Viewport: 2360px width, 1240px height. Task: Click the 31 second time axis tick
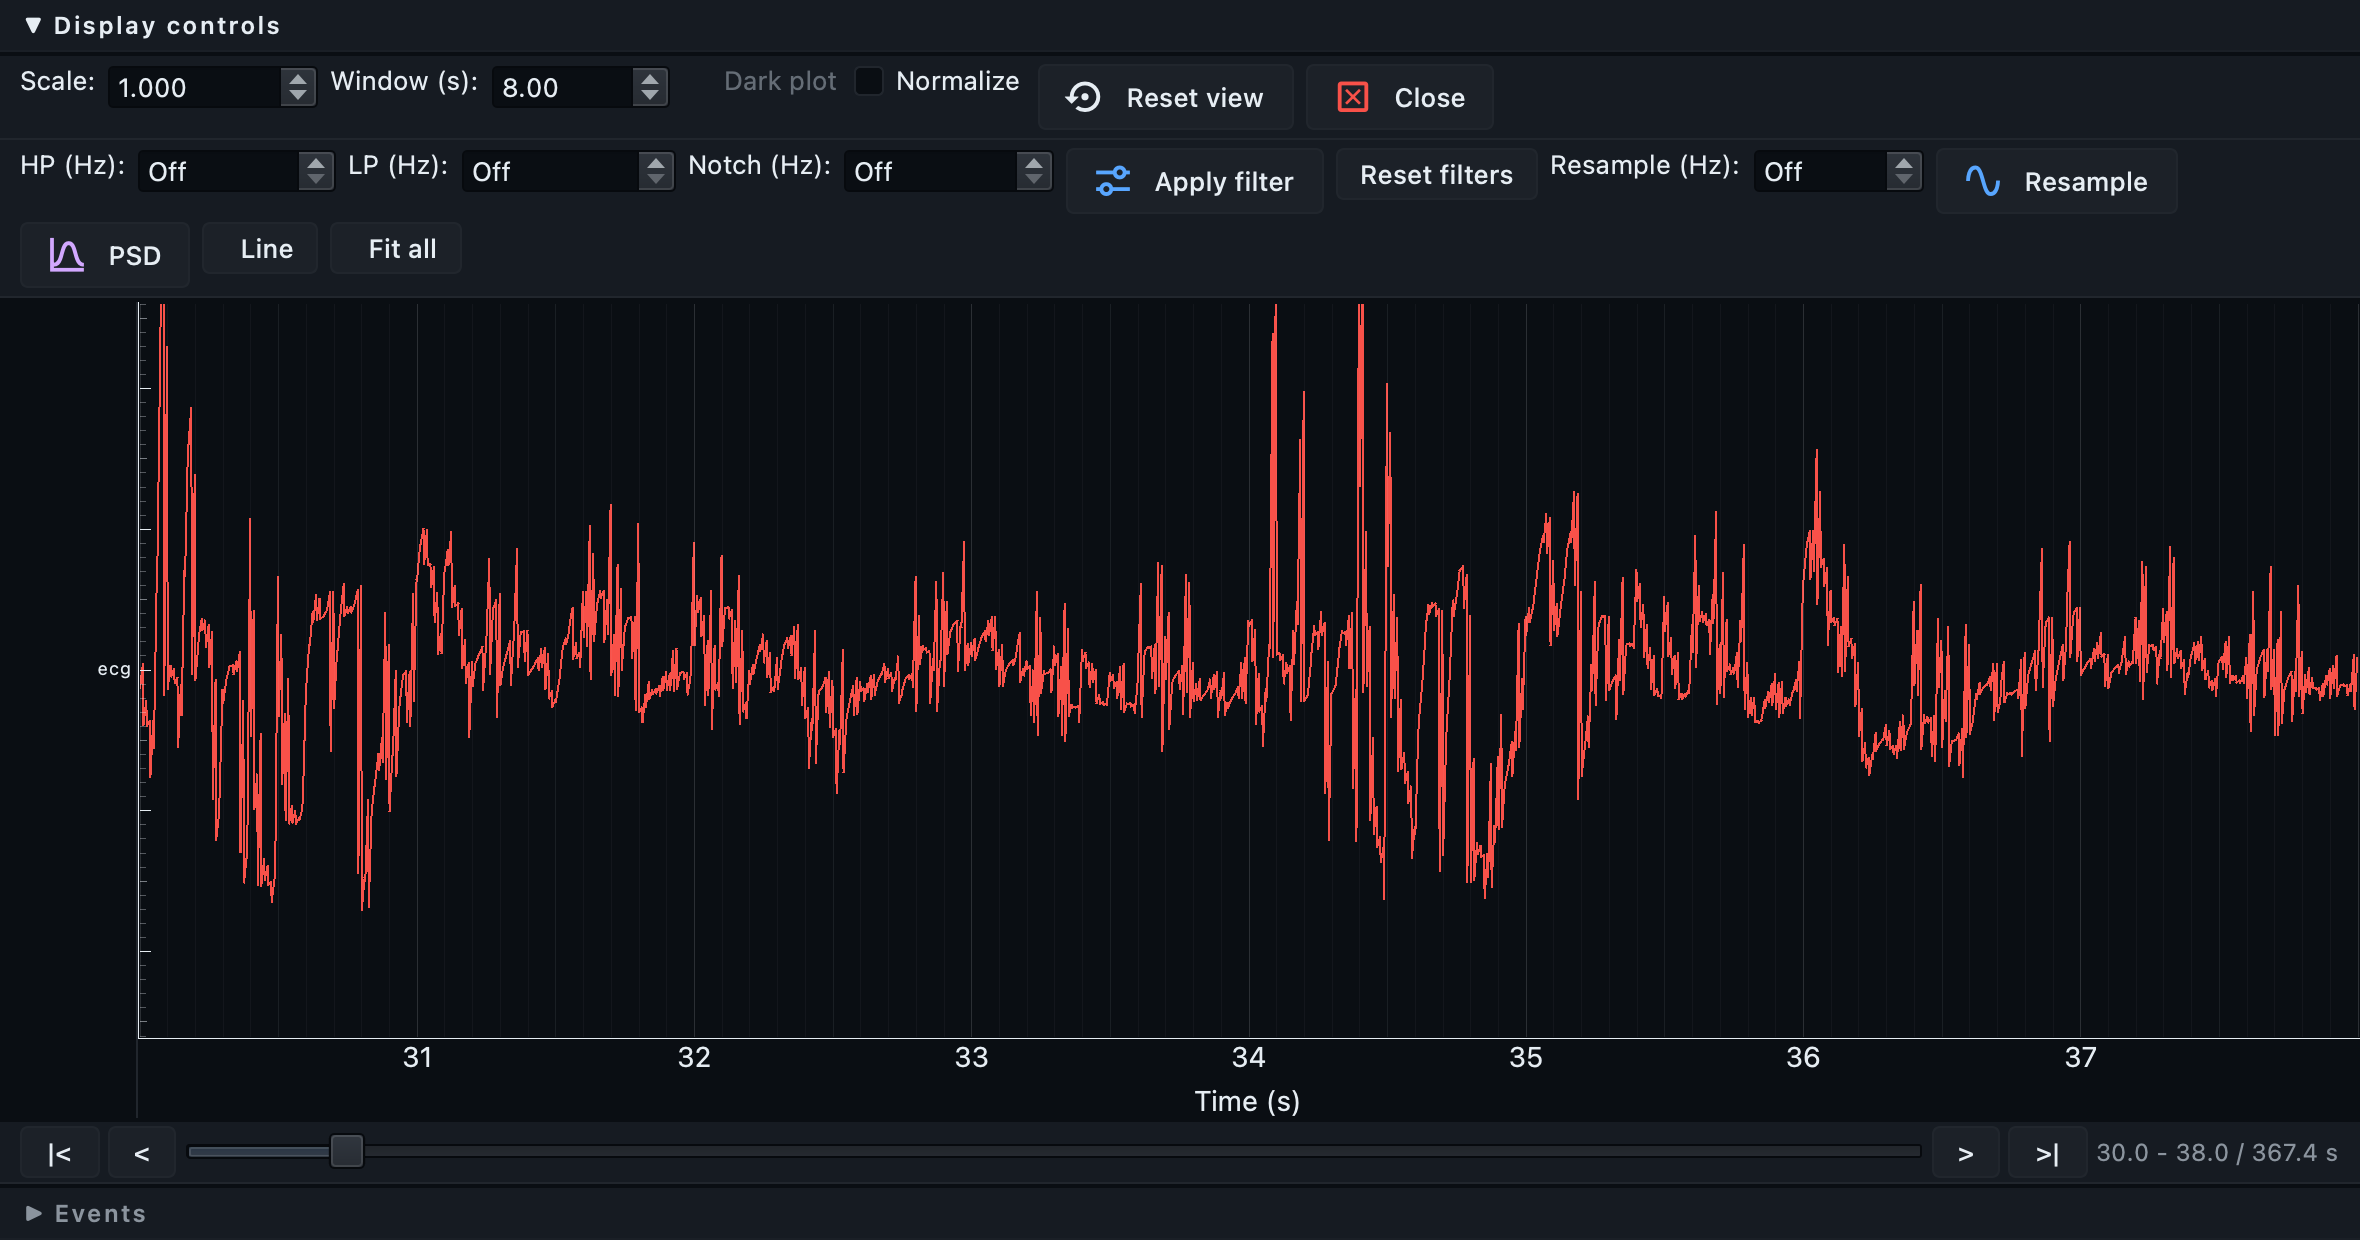[418, 1057]
